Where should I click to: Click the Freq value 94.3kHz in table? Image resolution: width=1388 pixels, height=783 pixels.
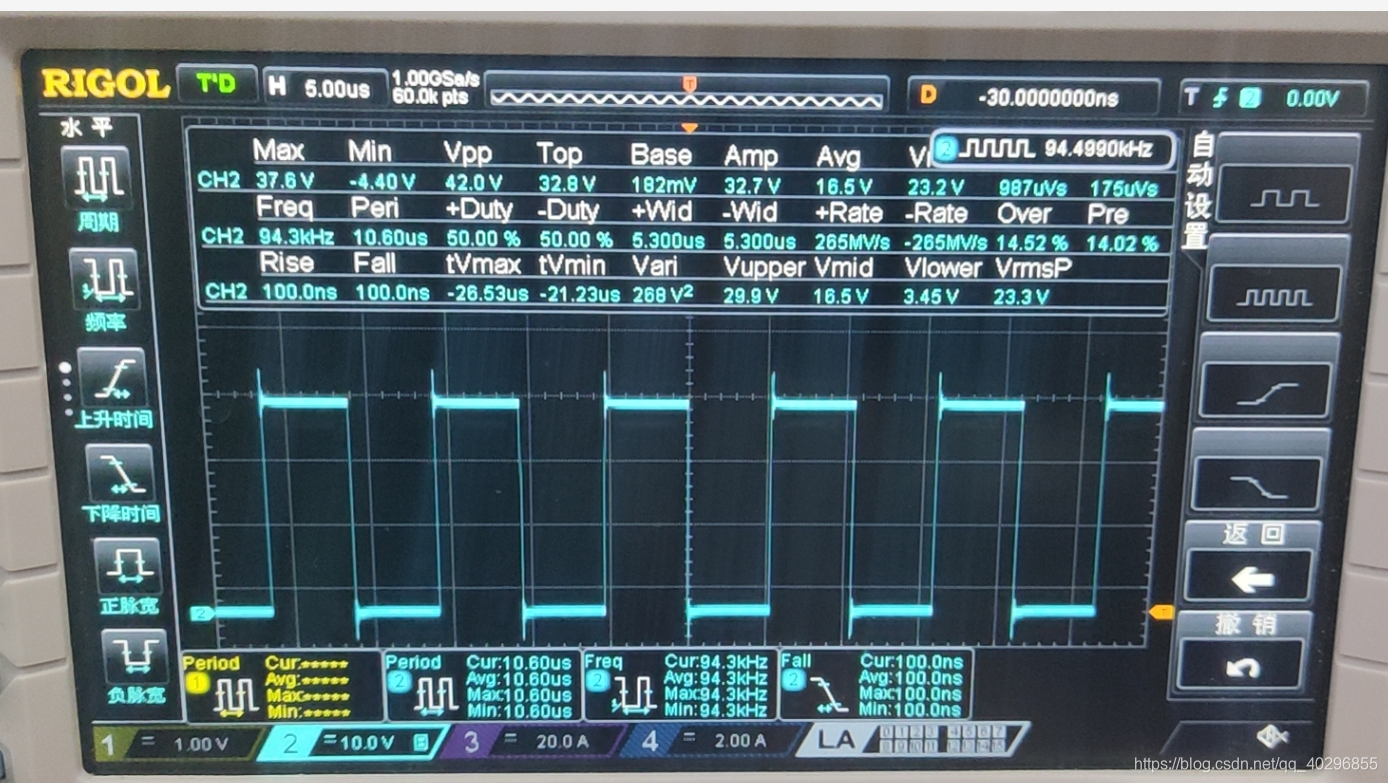(x=295, y=238)
